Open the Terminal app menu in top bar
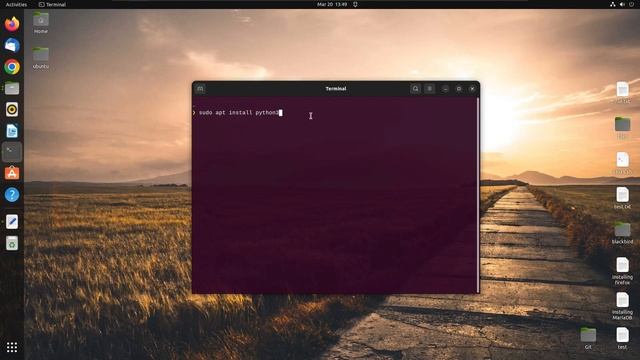 [x=52, y=4]
